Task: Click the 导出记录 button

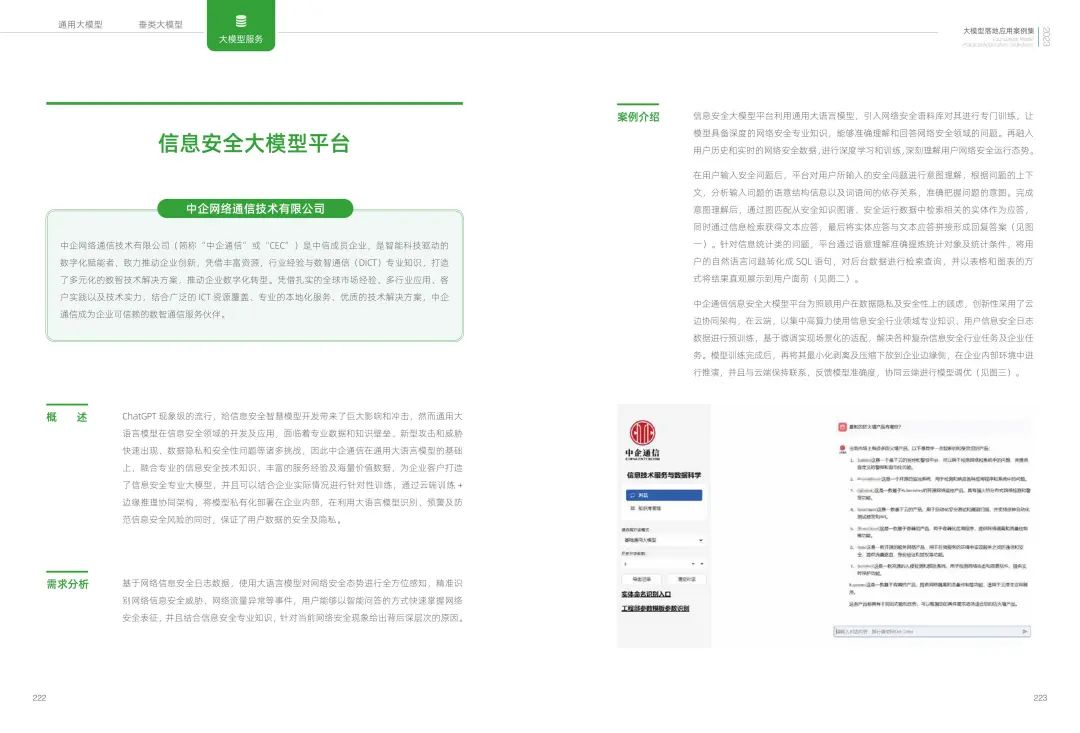Action: tap(641, 579)
